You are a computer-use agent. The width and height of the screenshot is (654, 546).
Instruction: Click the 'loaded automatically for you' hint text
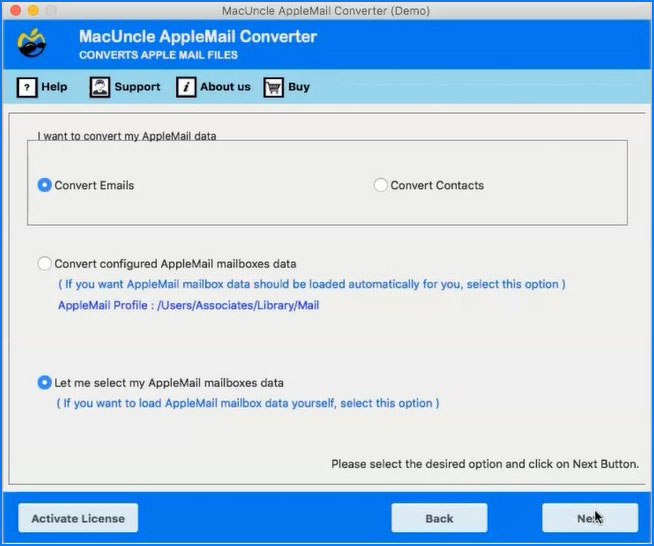(312, 284)
